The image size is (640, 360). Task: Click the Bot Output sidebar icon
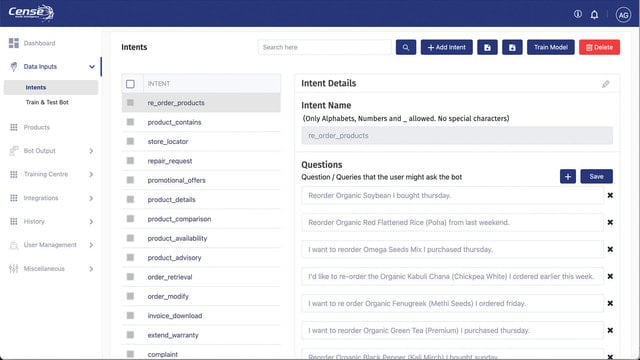(x=13, y=151)
